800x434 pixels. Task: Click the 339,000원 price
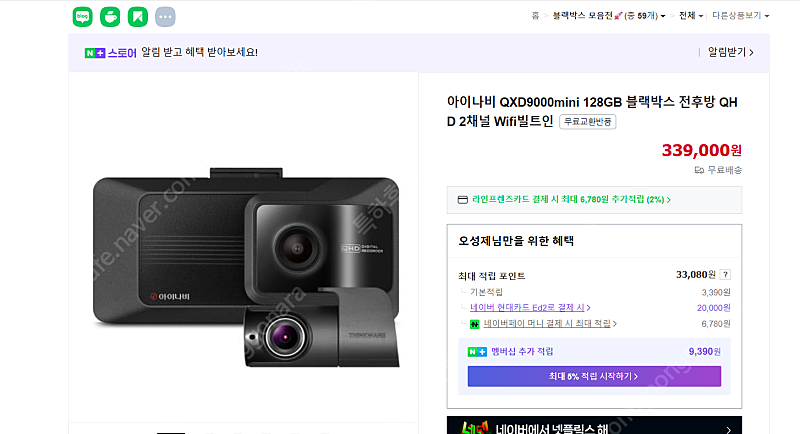tap(702, 150)
